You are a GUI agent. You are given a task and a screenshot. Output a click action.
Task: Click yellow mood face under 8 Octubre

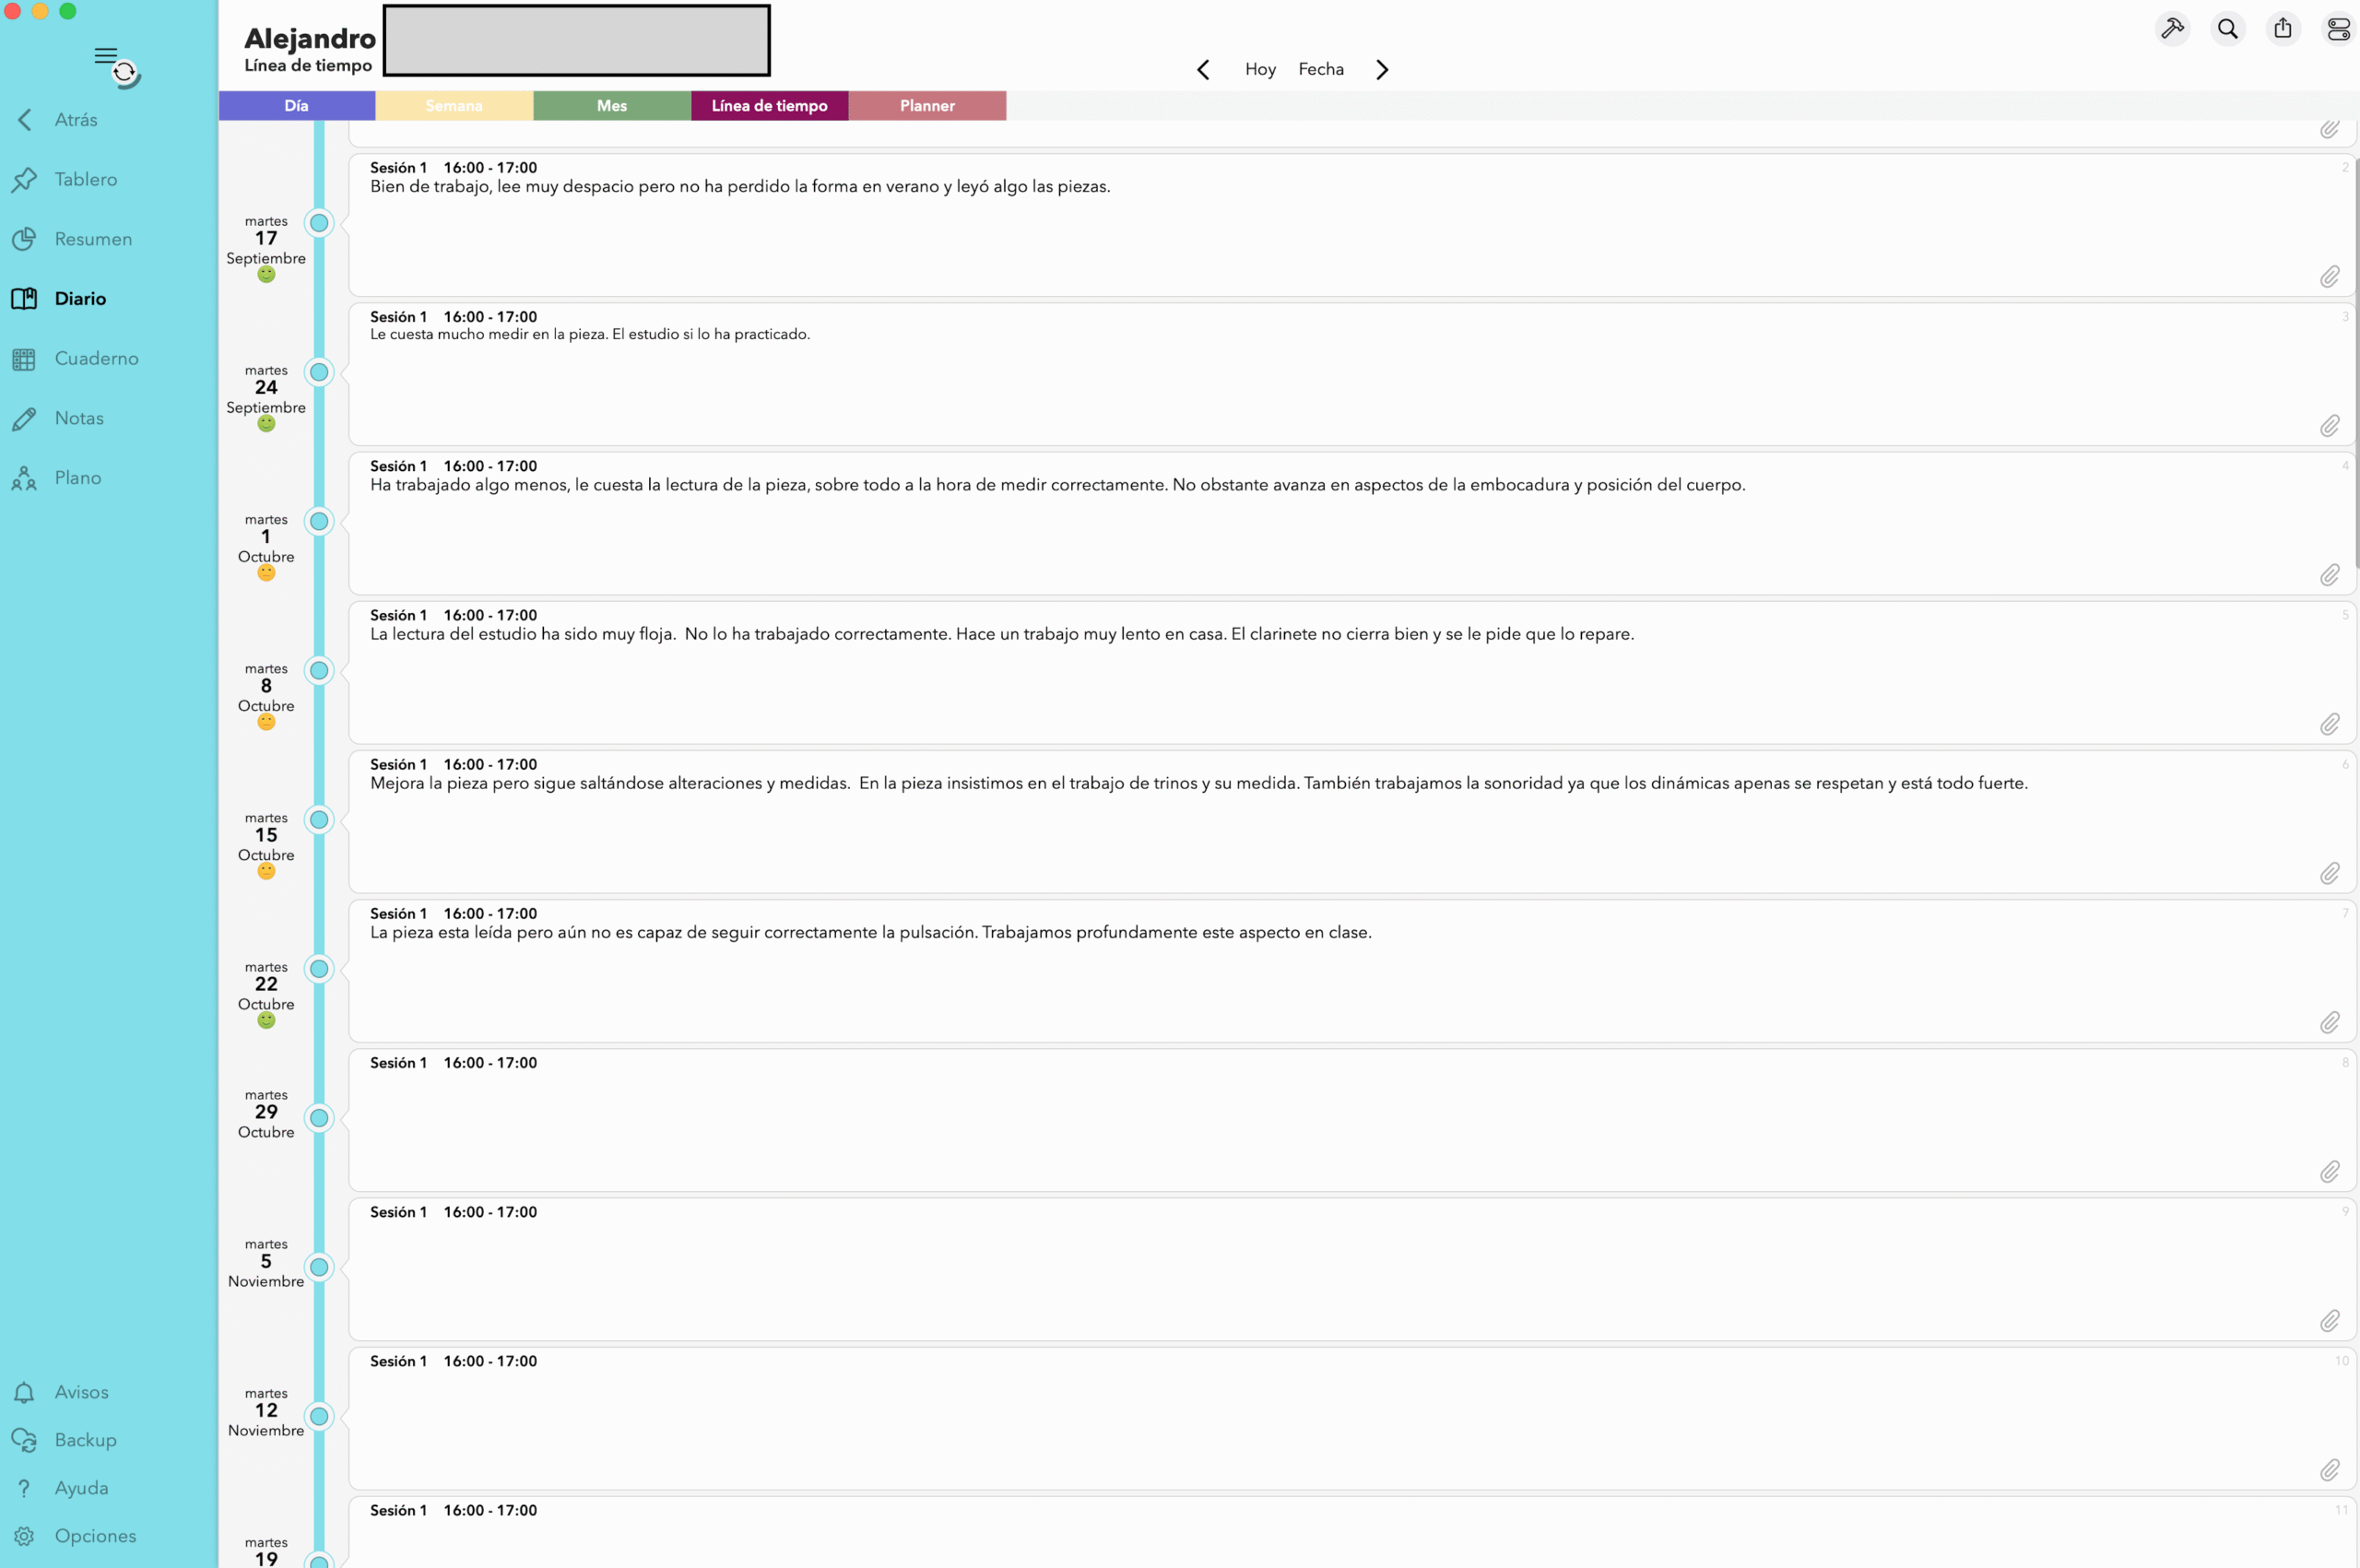tap(266, 722)
